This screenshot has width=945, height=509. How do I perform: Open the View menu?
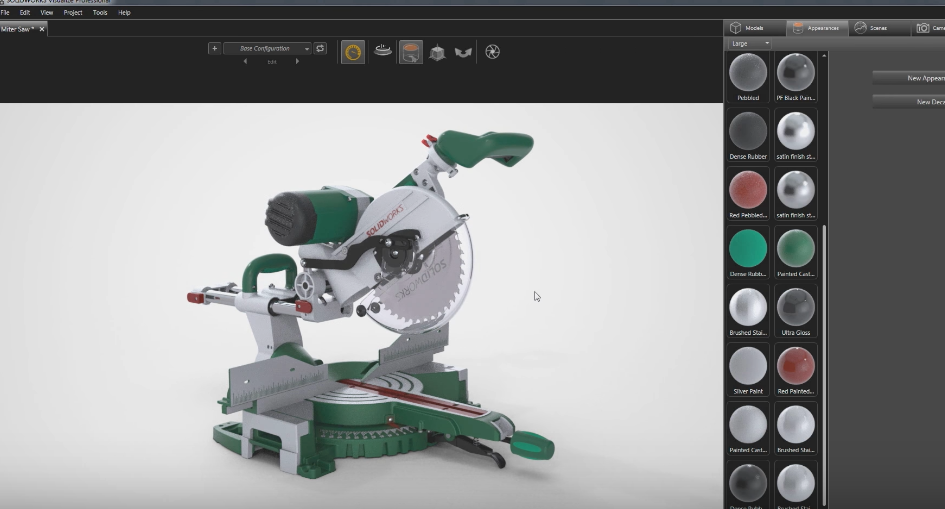(x=46, y=12)
